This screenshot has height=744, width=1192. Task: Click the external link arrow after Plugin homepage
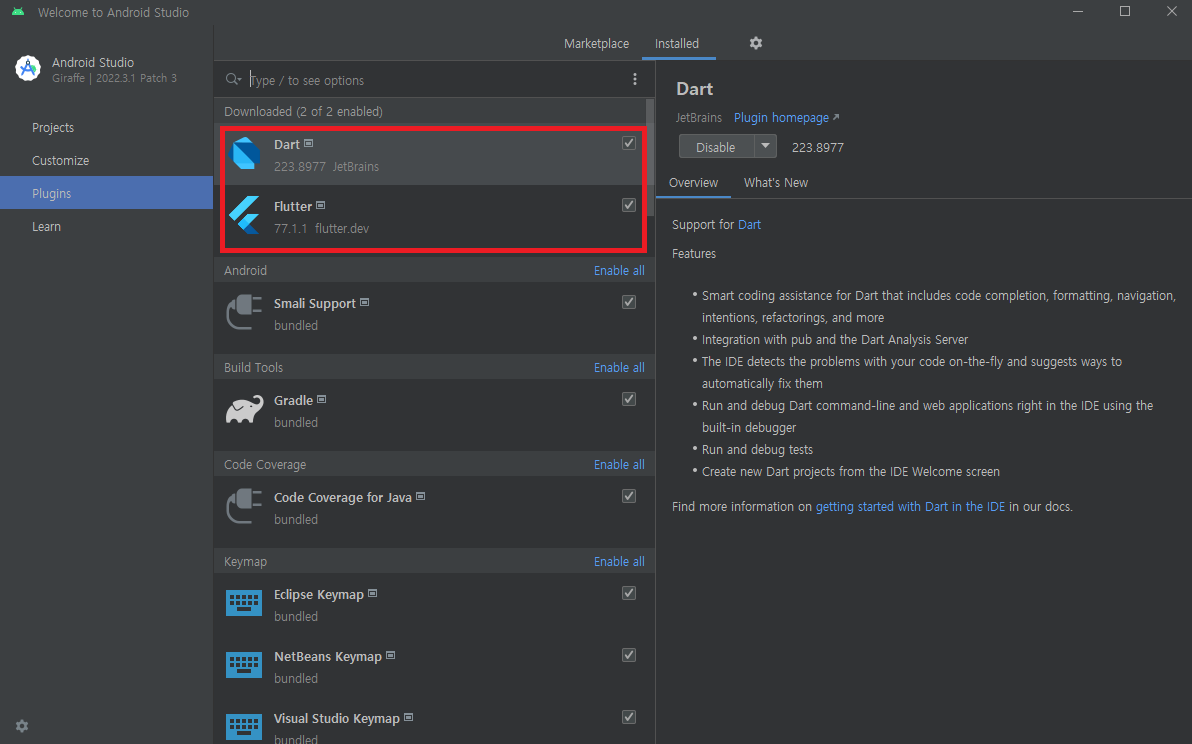[x=836, y=117]
